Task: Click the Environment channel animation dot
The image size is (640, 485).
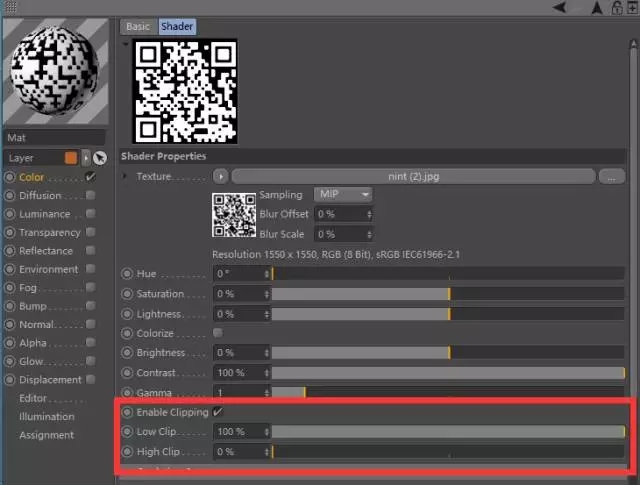Action: click(x=10, y=269)
